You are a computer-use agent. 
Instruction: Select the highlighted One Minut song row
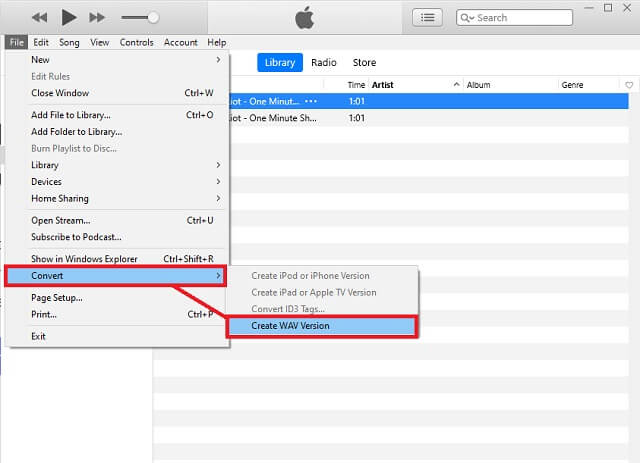[x=429, y=101]
